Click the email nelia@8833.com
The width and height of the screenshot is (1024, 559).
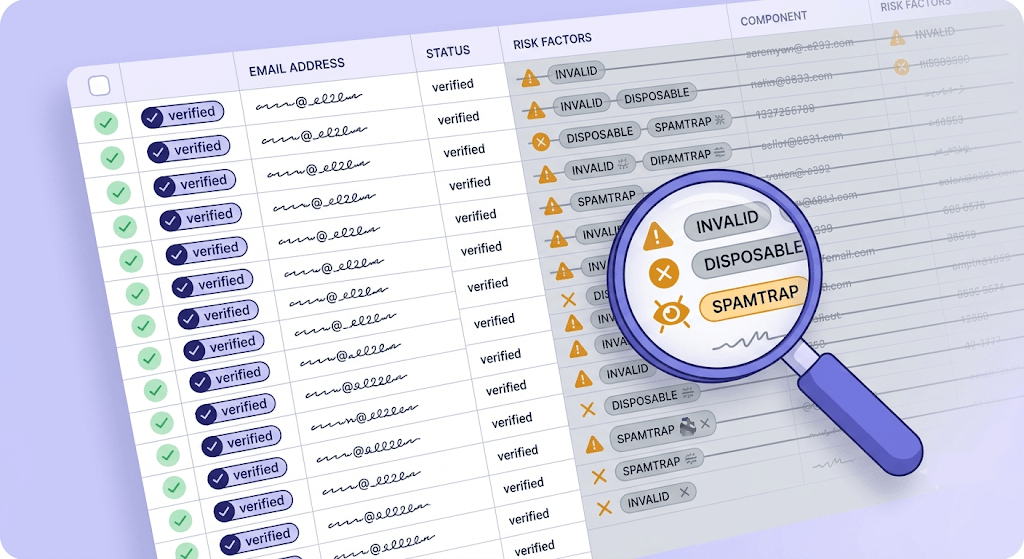click(x=792, y=80)
